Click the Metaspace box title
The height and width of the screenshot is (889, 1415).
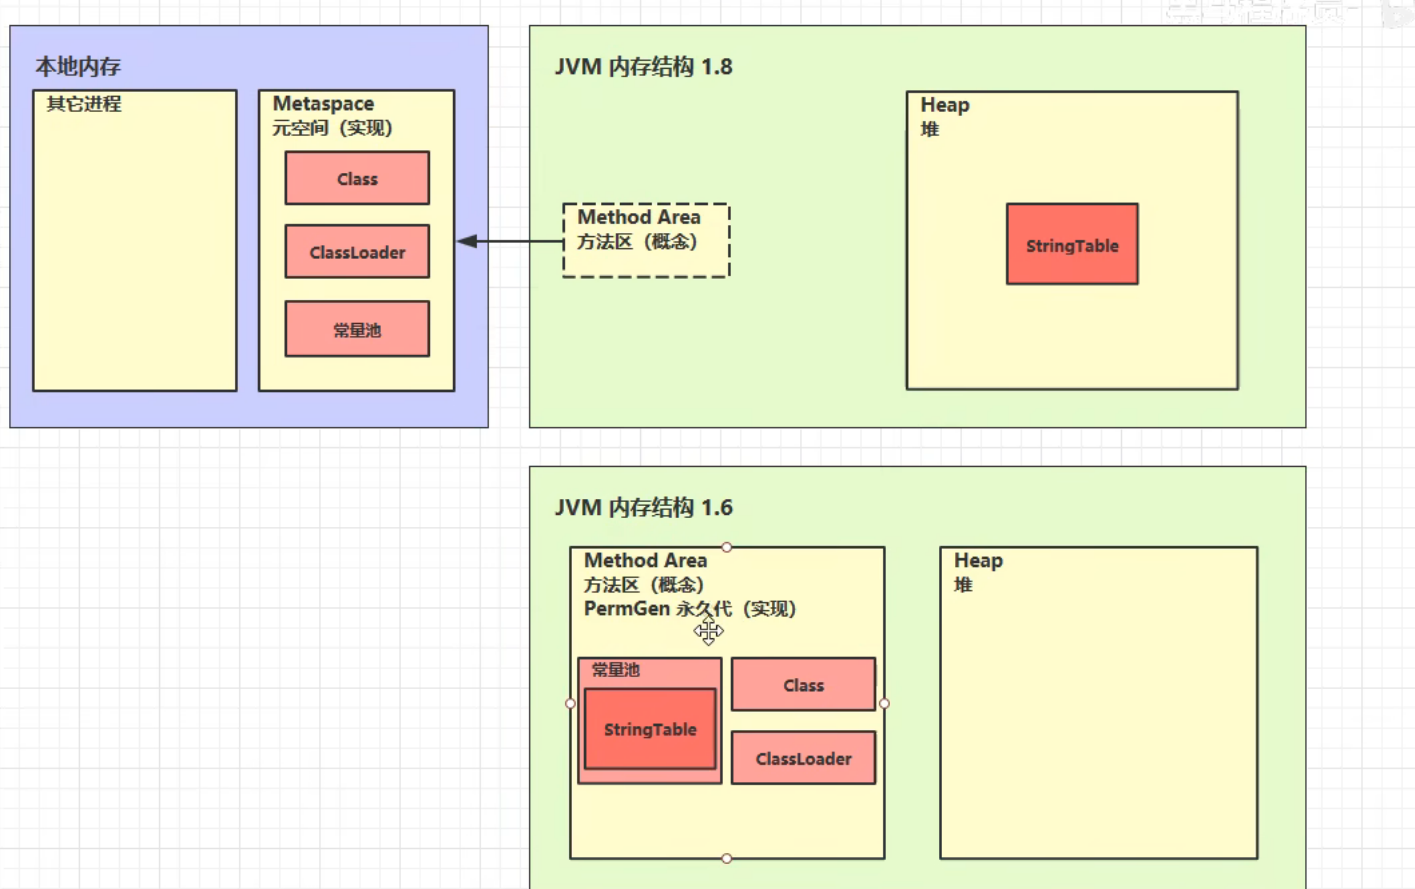pyautogui.click(x=323, y=104)
